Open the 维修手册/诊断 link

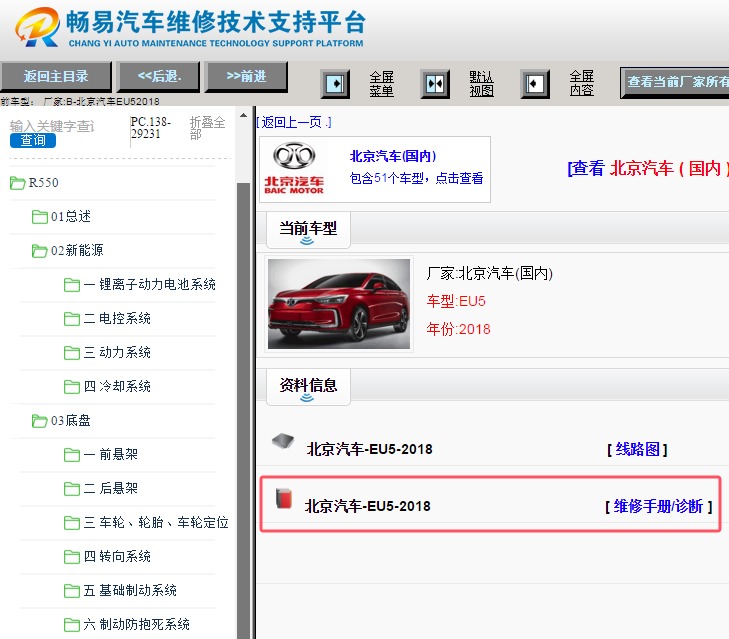click(658, 506)
